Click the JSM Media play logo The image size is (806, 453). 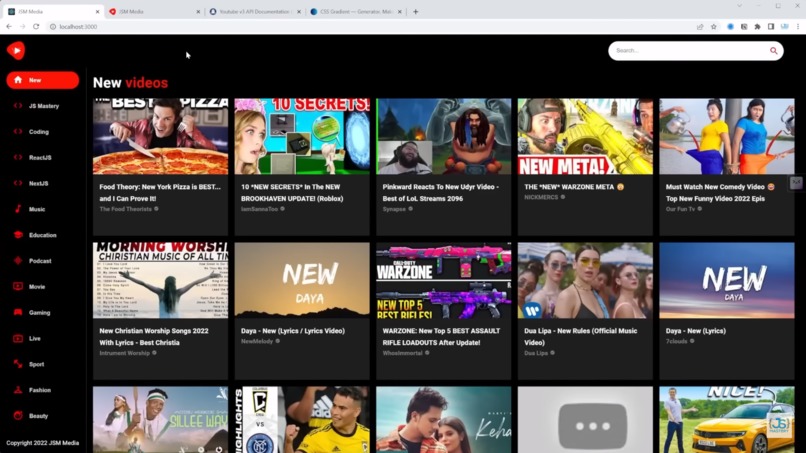coord(16,50)
